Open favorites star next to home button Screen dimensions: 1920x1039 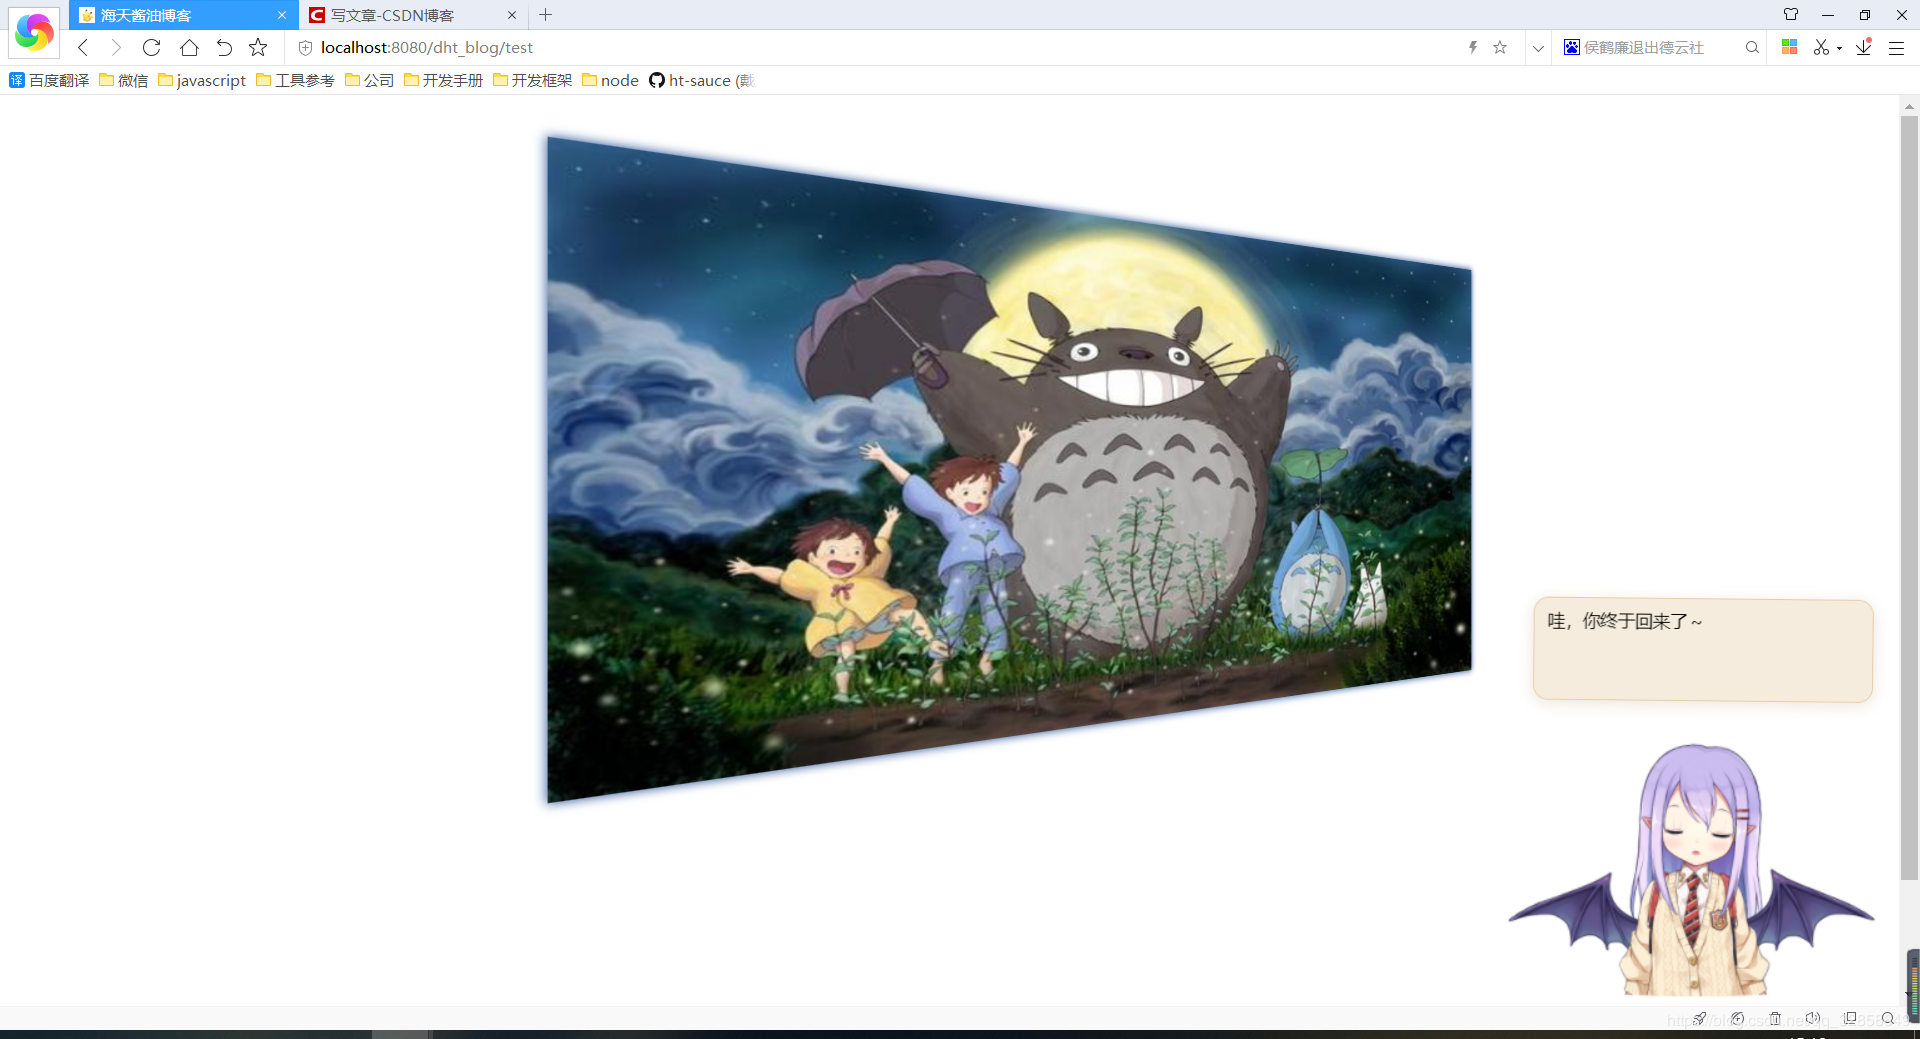tap(258, 47)
